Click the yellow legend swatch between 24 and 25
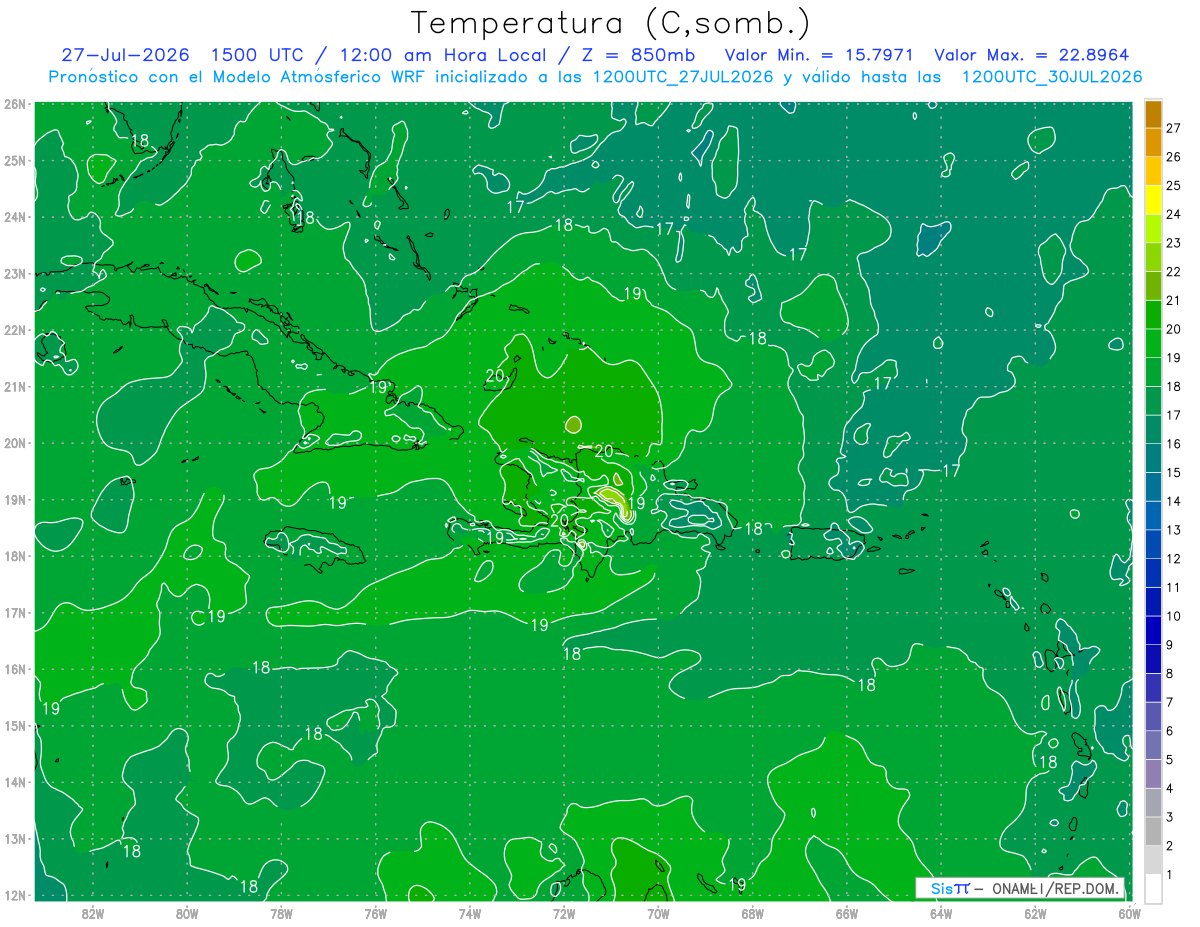The image size is (1200, 927). pos(1153,200)
